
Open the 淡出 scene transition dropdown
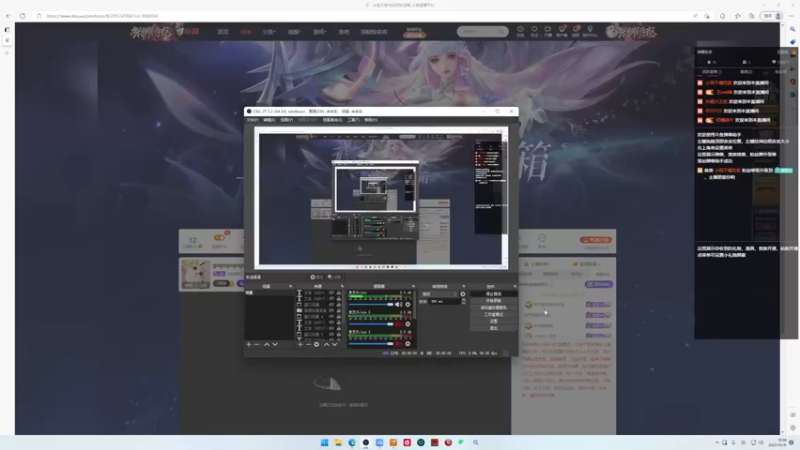tap(439, 294)
